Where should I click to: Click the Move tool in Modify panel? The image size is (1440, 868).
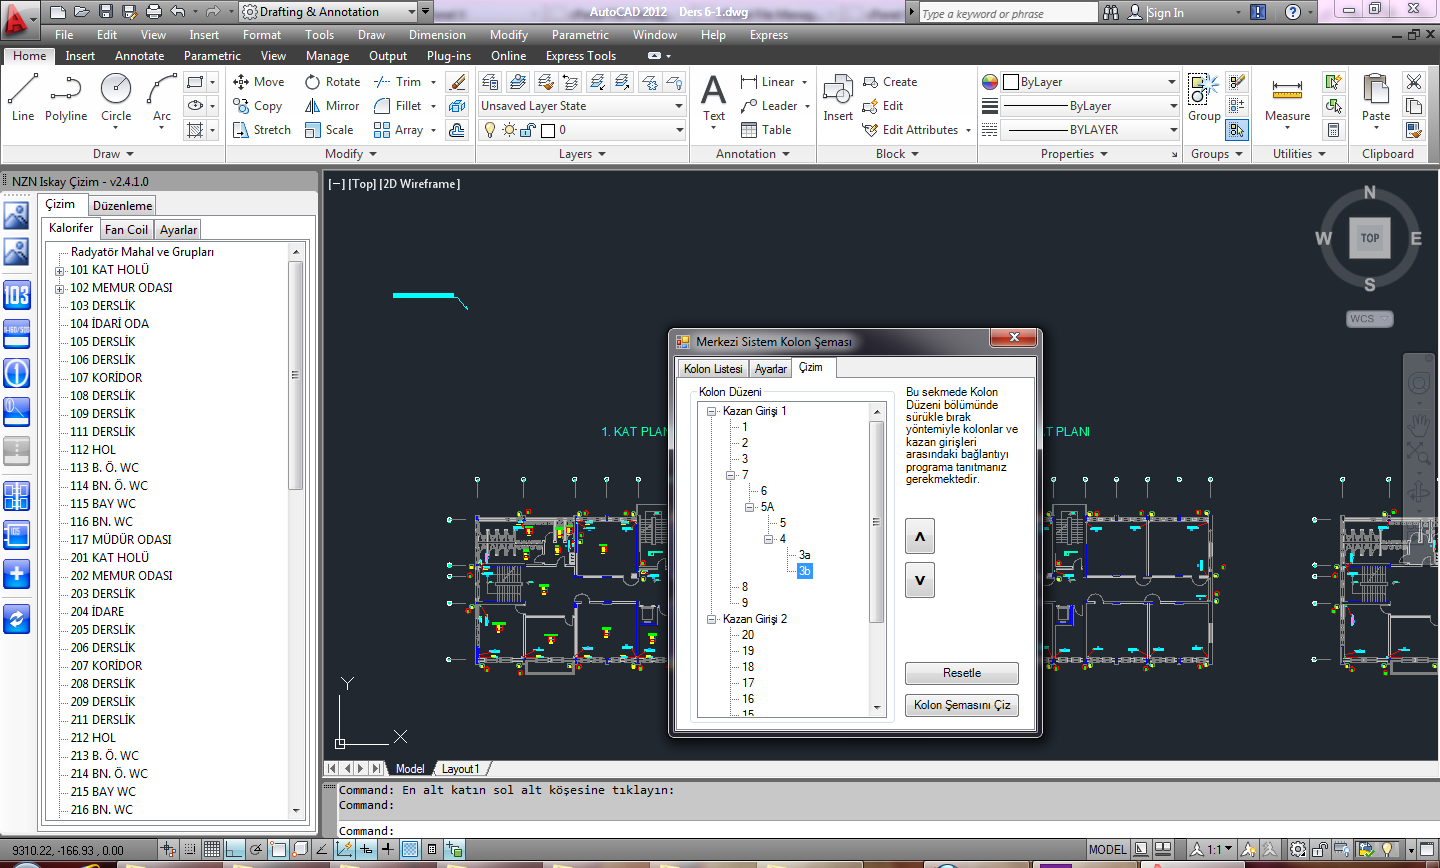pos(259,82)
